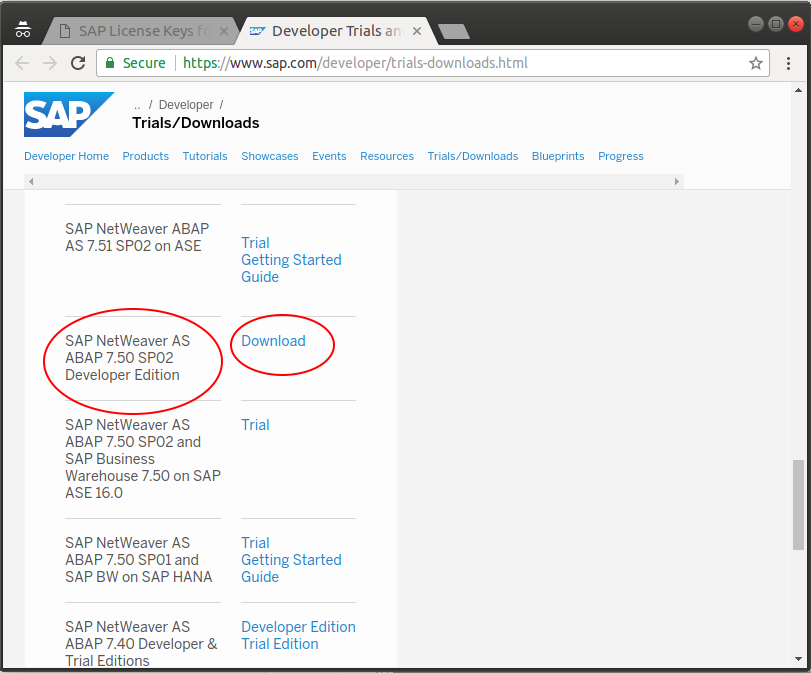
Task: Bookmark this page with the star icon
Action: [756, 63]
